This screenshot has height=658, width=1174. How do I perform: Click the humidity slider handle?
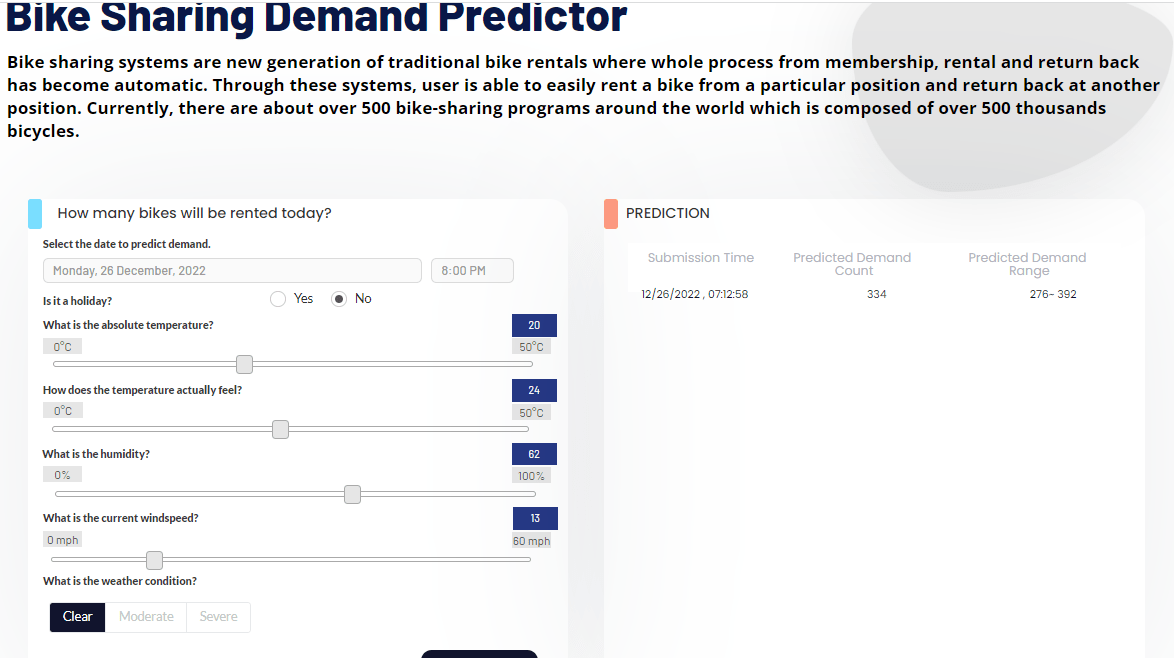352,493
